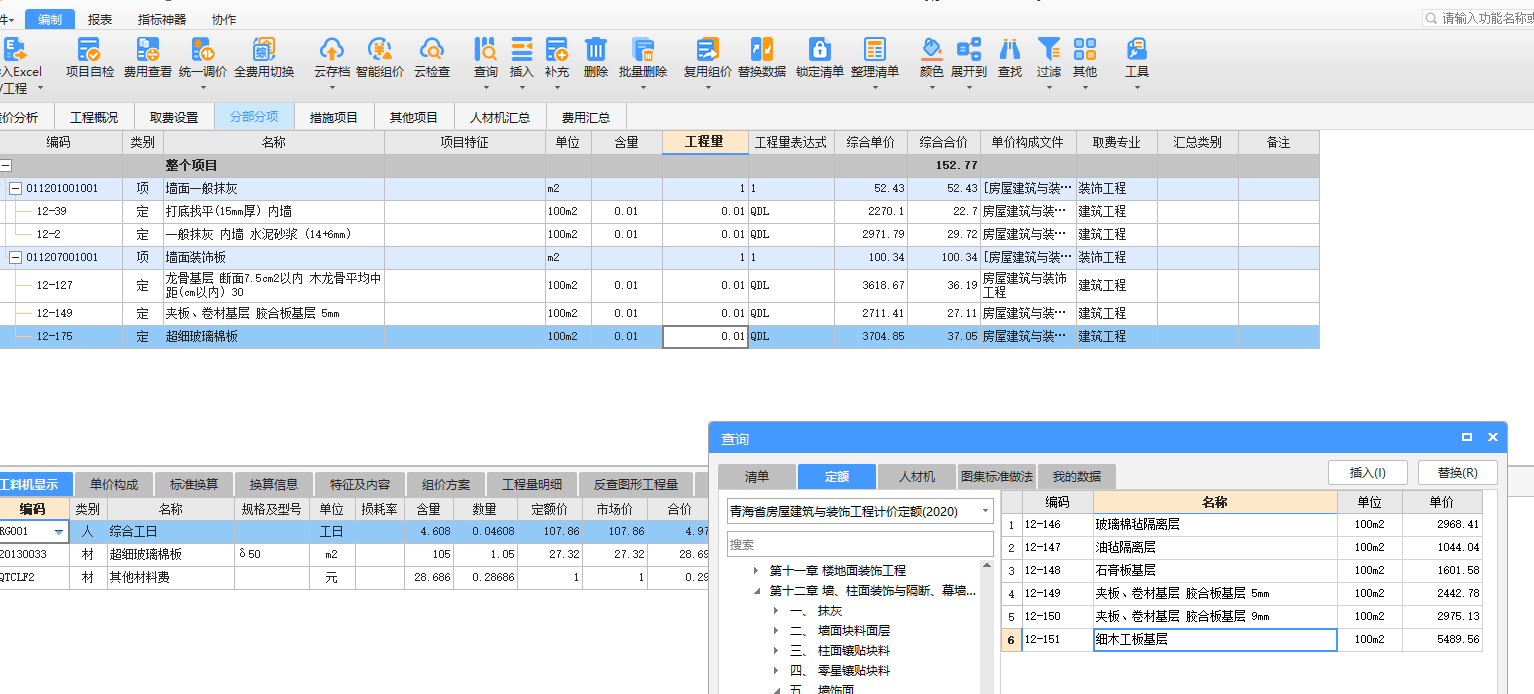This screenshot has height=694, width=1534.
Task: Open the 费用汇总 tab
Action: click(586, 117)
